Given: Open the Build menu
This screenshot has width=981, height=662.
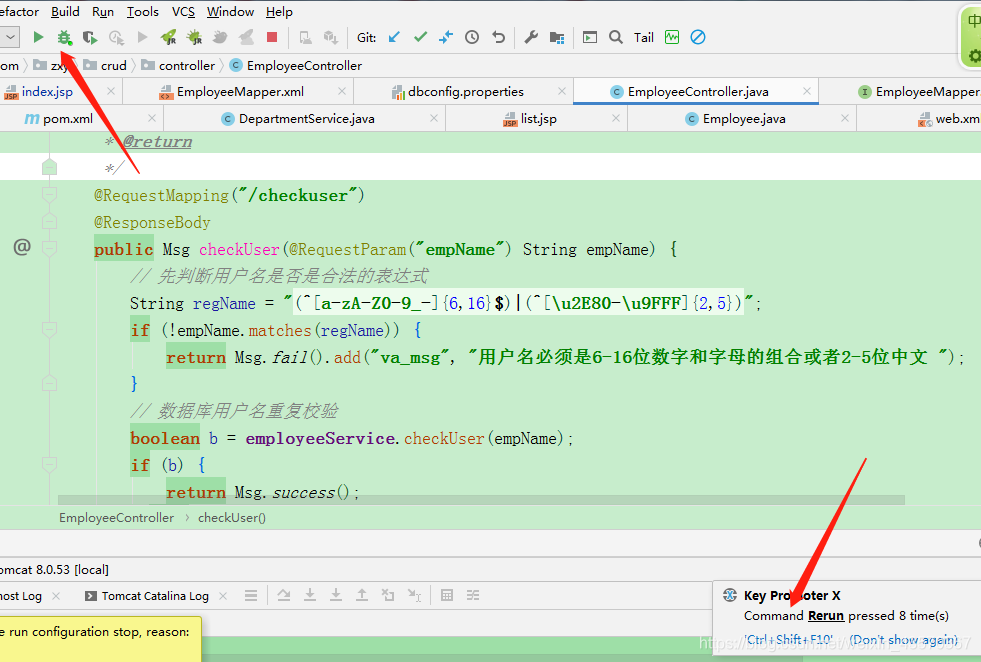Looking at the screenshot, I should [65, 12].
